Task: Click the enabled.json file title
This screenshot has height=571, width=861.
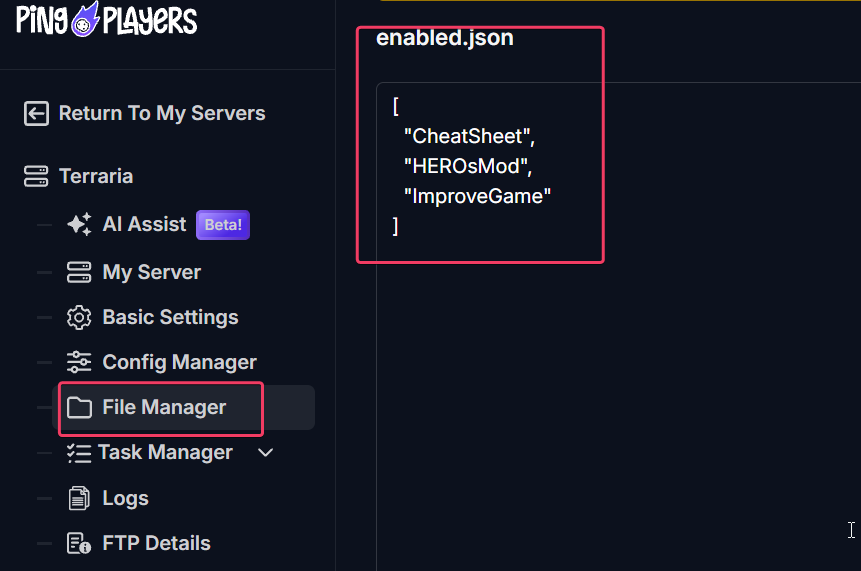Action: [445, 38]
